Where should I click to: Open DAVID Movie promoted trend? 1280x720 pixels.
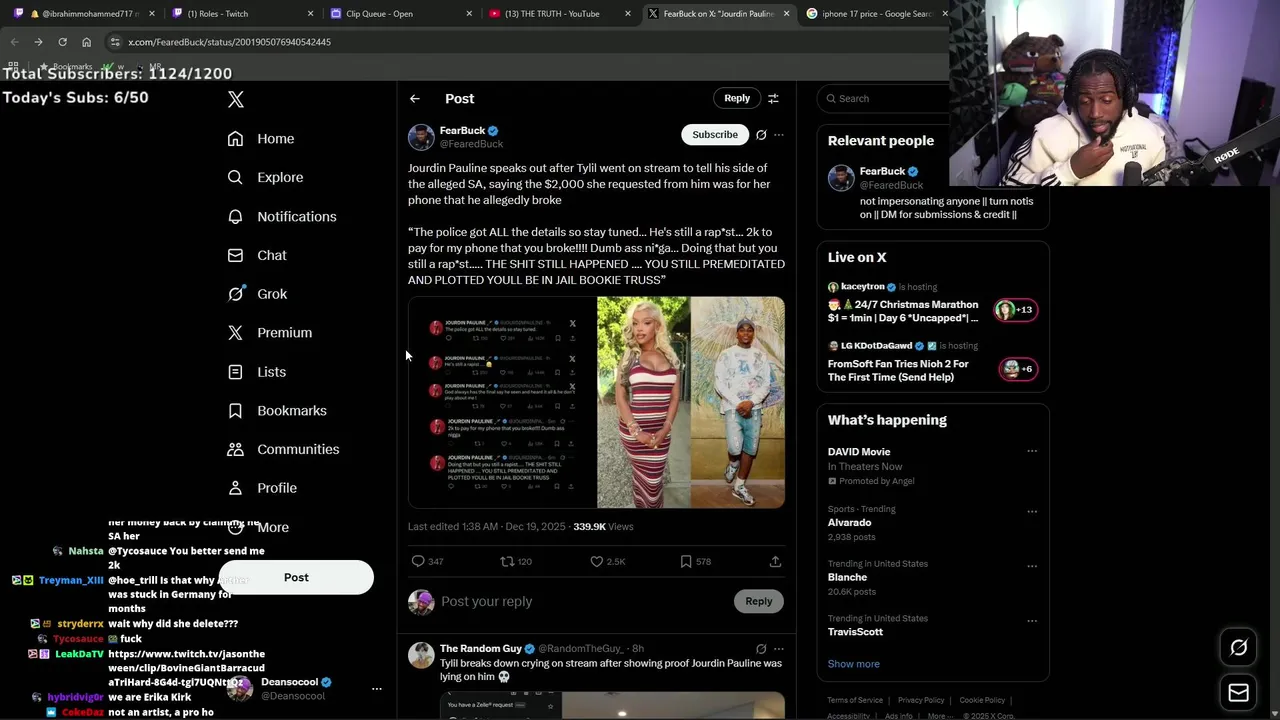click(x=932, y=466)
